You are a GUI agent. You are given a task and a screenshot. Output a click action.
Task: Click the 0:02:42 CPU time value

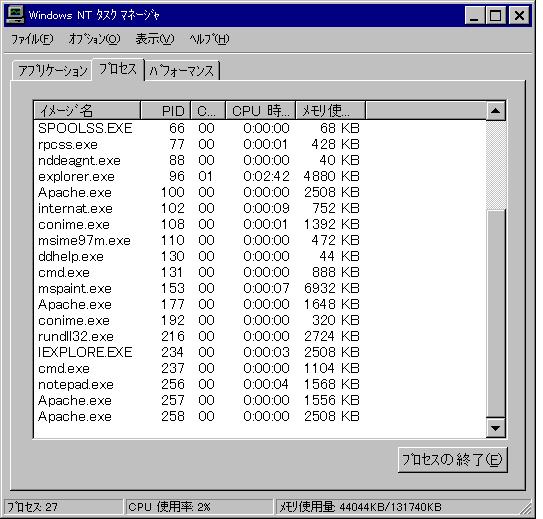266,176
